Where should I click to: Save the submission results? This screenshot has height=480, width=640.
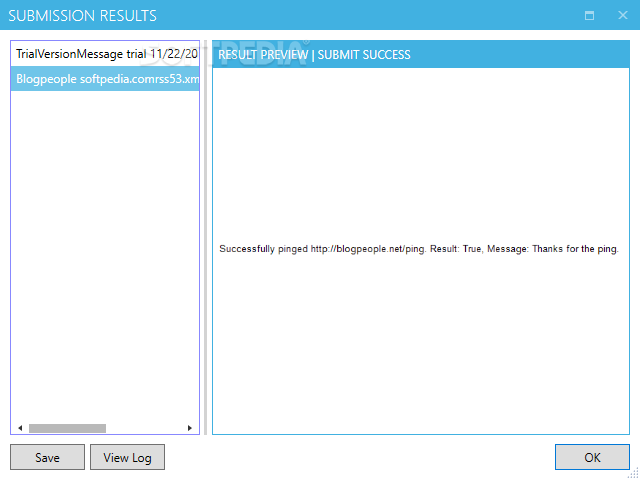47,457
